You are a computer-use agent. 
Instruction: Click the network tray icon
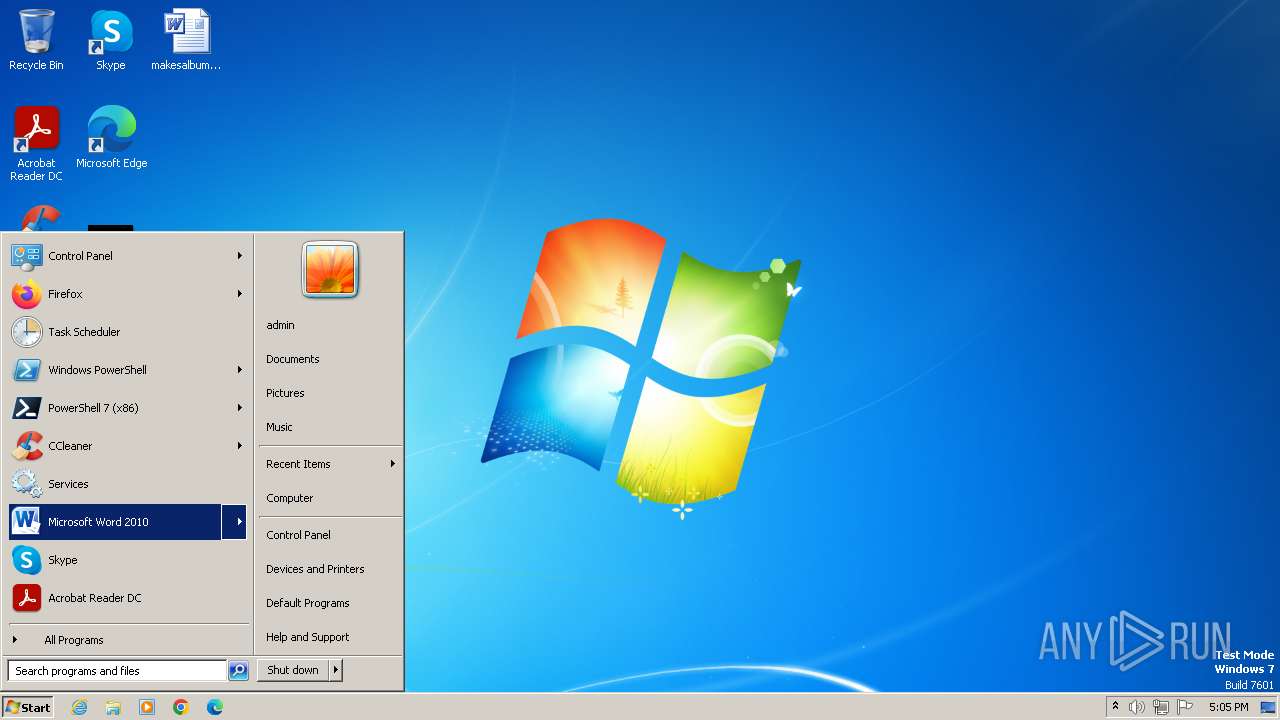[1160, 707]
